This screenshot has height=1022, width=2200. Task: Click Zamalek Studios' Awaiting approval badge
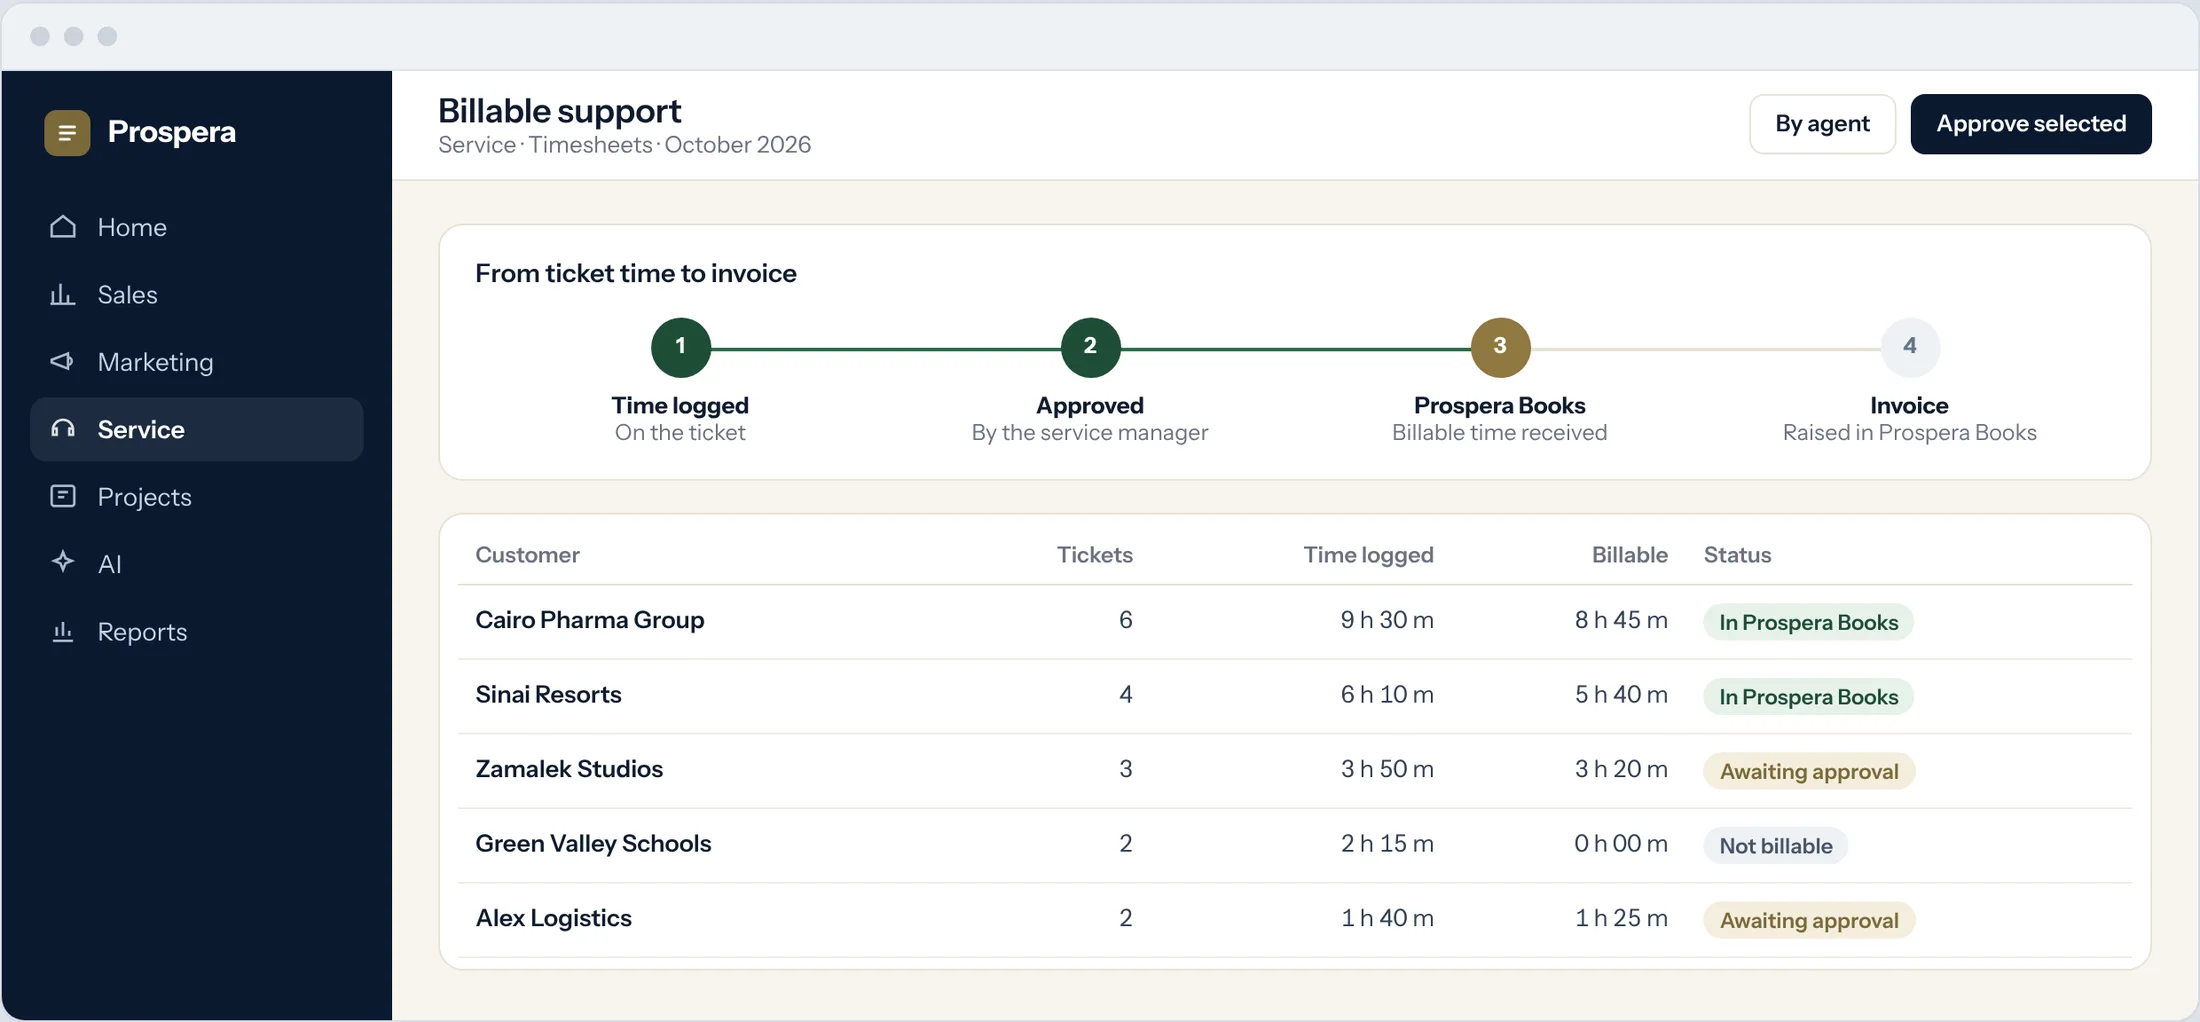click(x=1809, y=771)
